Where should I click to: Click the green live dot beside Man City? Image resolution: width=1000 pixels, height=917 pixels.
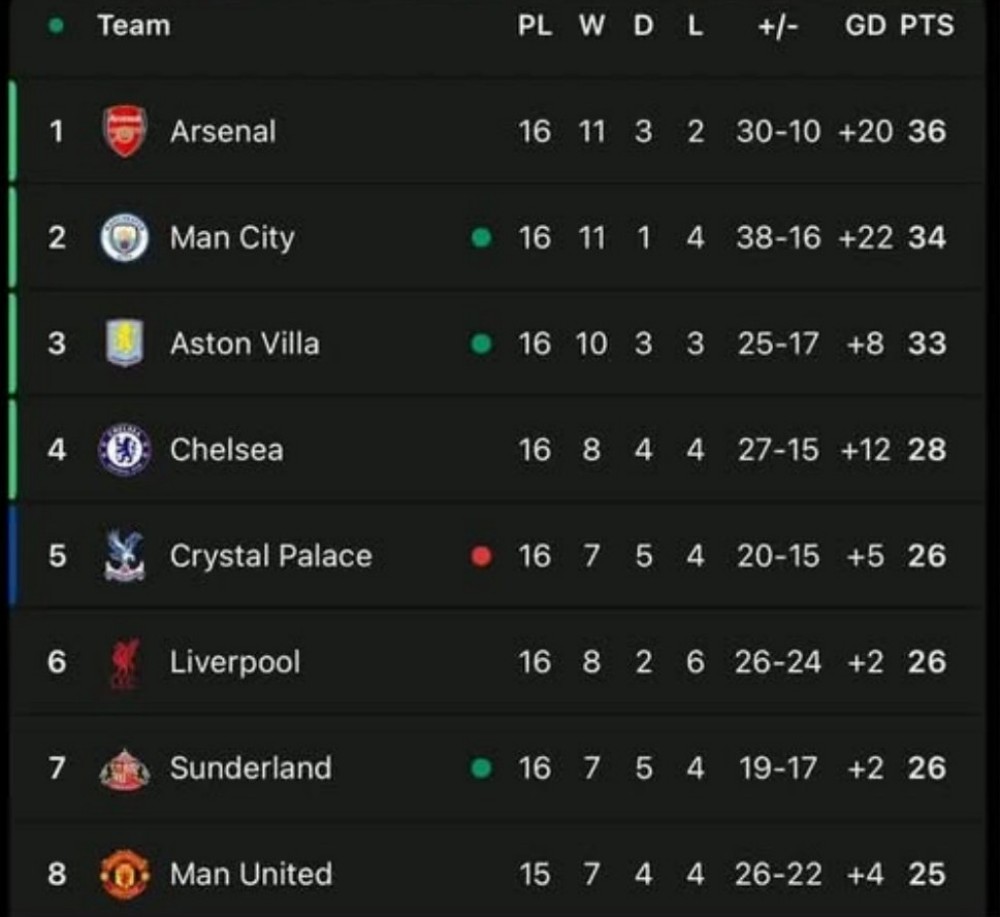(x=481, y=238)
